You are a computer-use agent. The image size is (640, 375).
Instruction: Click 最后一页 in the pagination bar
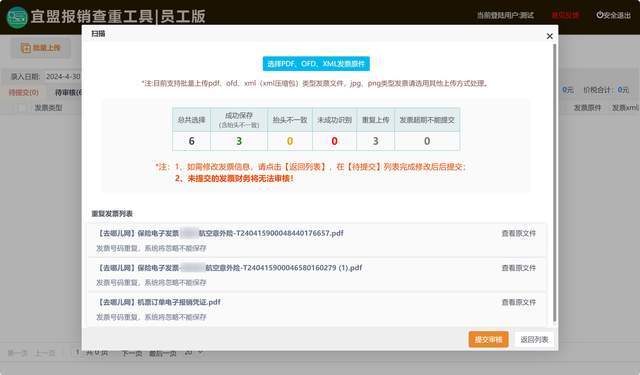(x=162, y=353)
